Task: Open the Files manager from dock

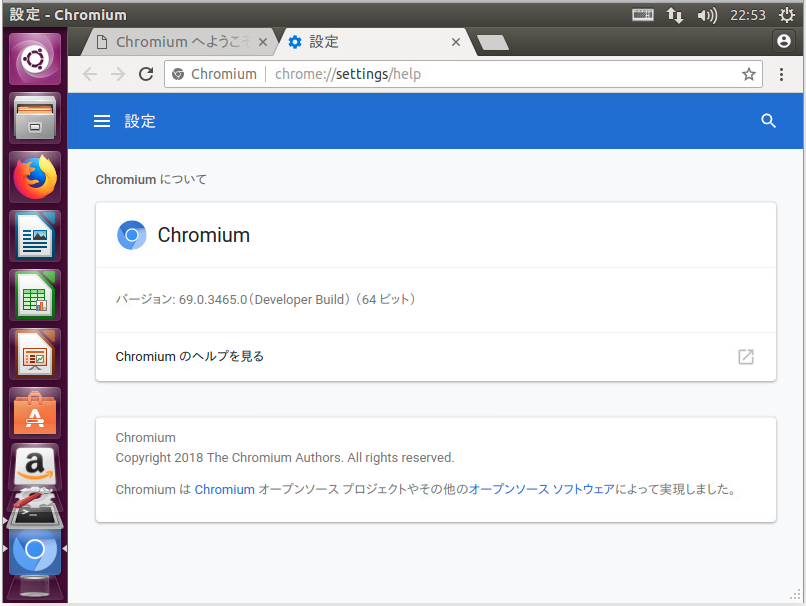Action: click(35, 118)
